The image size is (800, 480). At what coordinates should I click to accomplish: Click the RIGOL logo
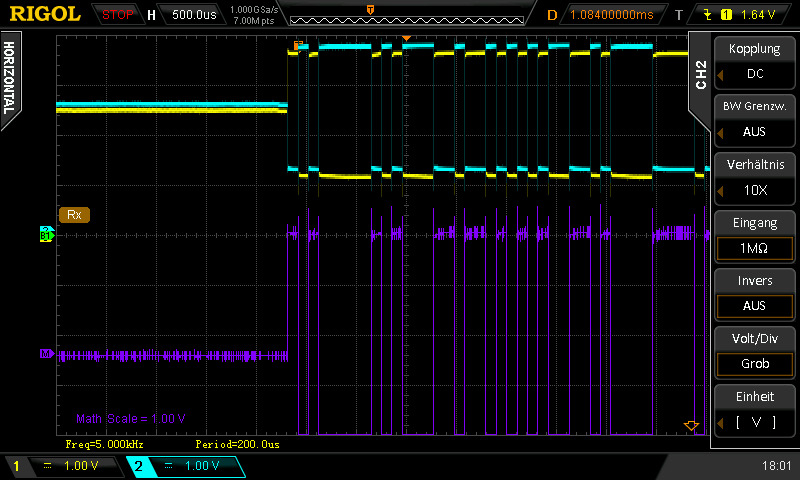pos(46,14)
